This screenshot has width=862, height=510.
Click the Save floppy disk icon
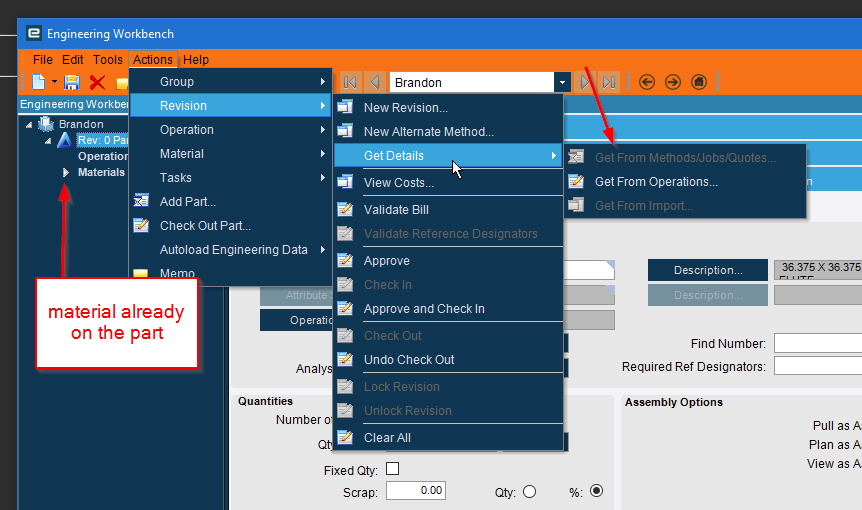72,82
